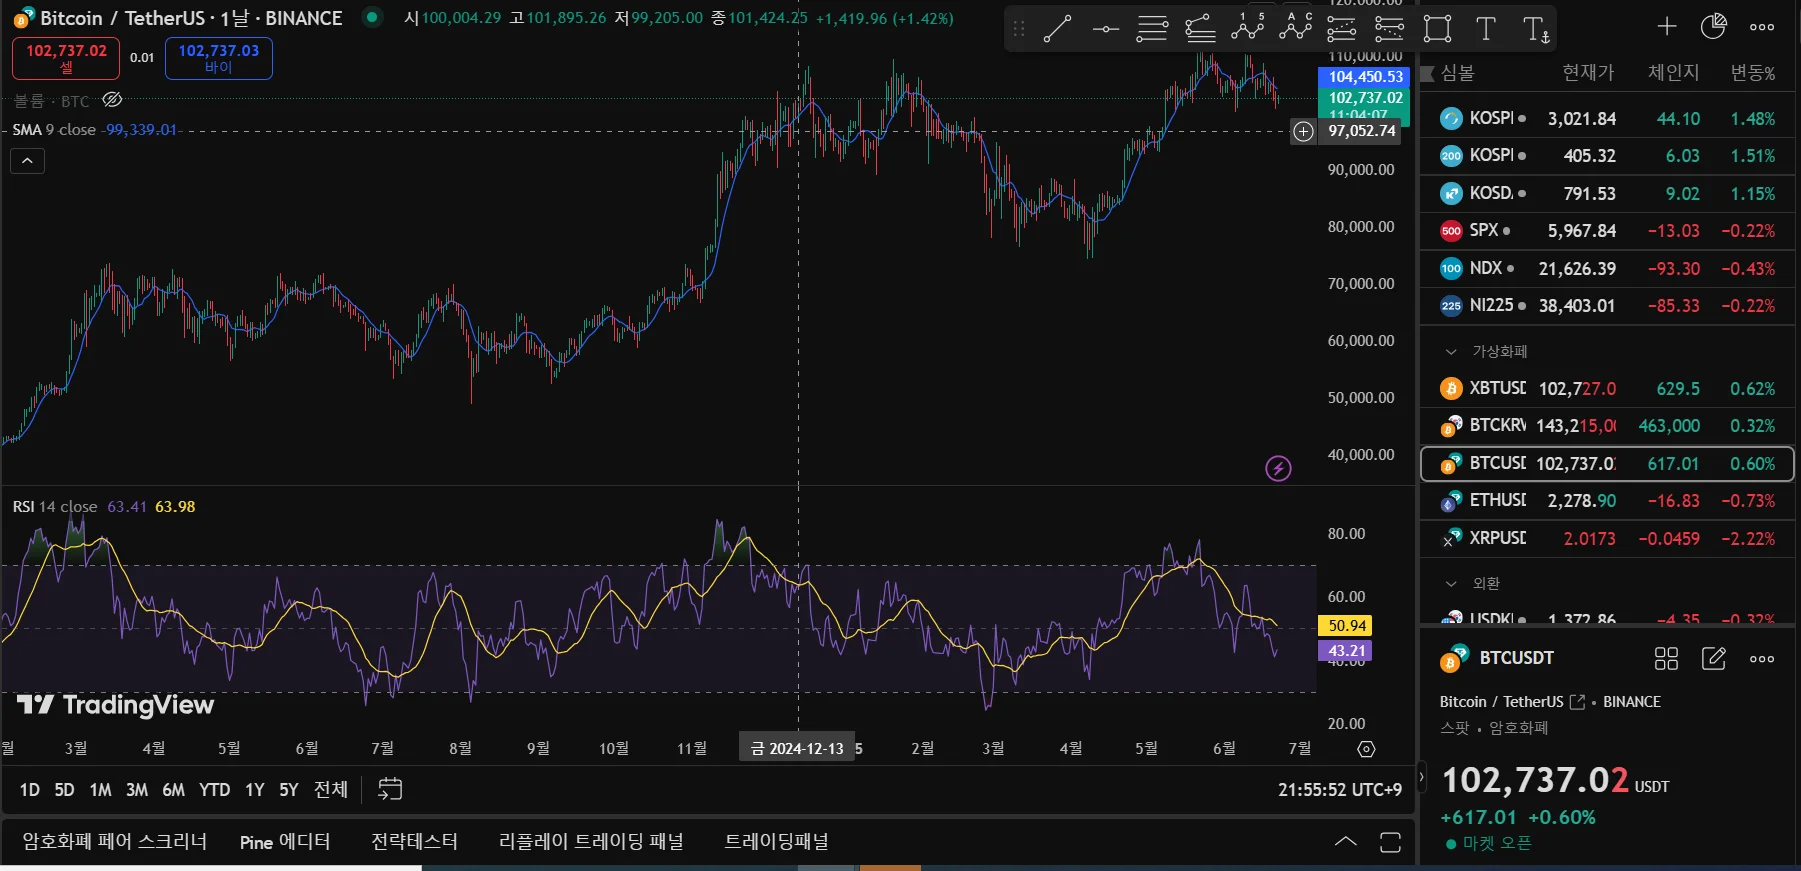
Task: Open the grid layout icon beside BTCUSDT
Action: point(1666,658)
